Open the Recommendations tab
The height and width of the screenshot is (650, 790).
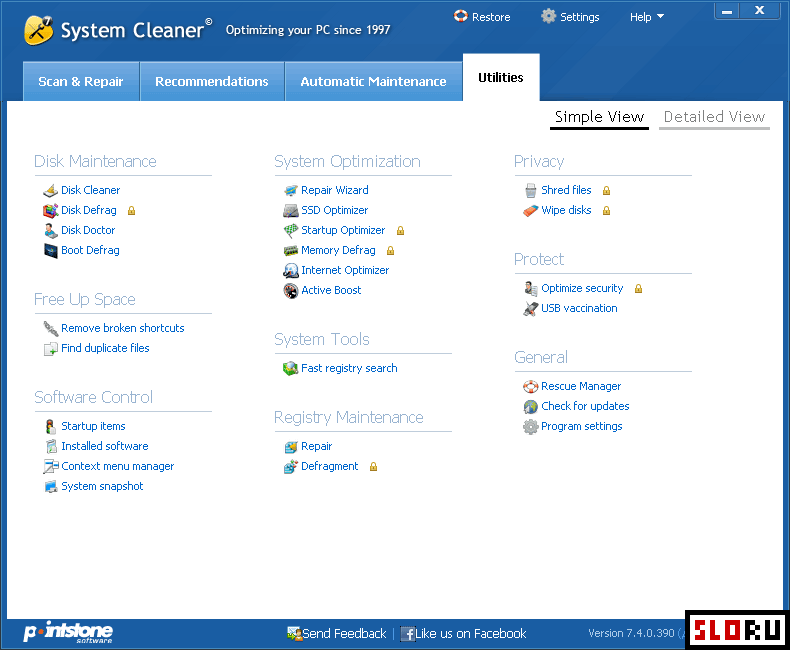pos(212,82)
